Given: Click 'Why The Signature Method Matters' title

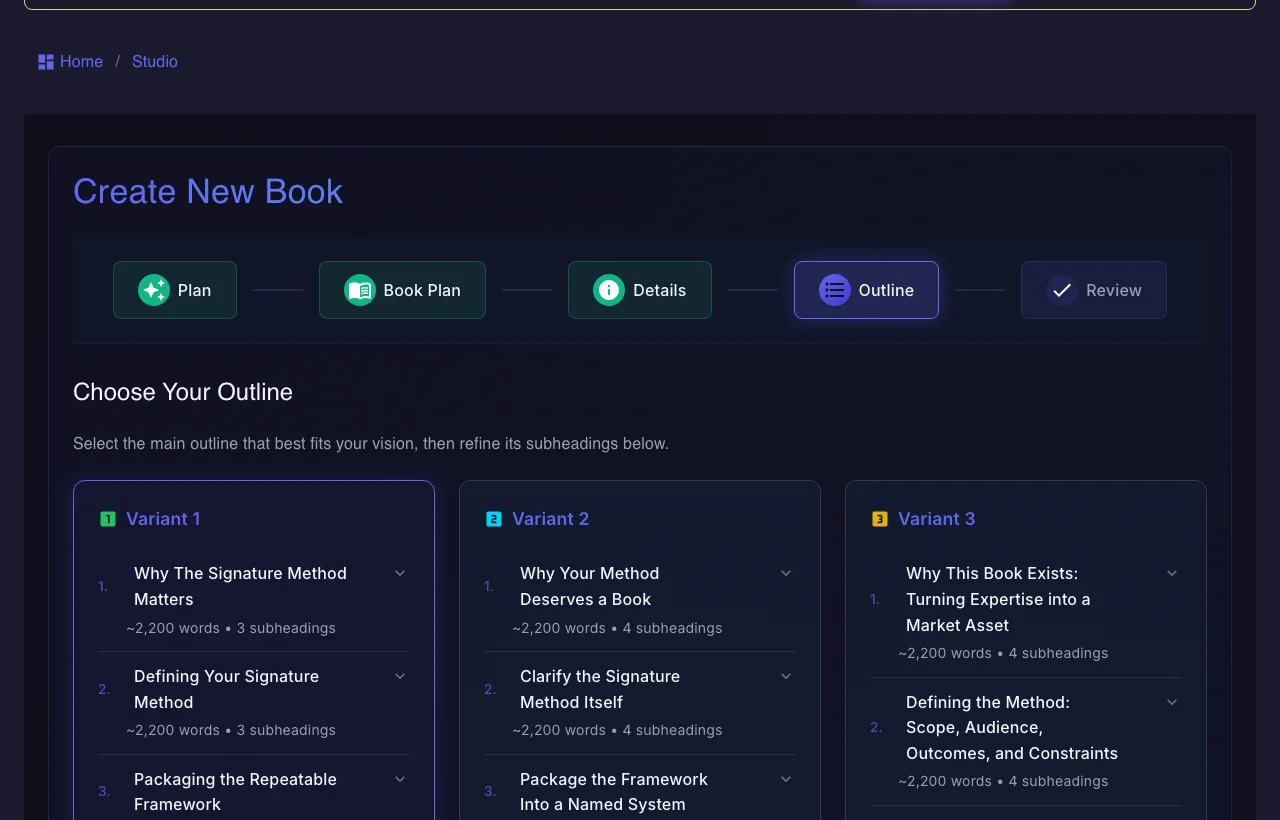Looking at the screenshot, I should pos(240,586).
